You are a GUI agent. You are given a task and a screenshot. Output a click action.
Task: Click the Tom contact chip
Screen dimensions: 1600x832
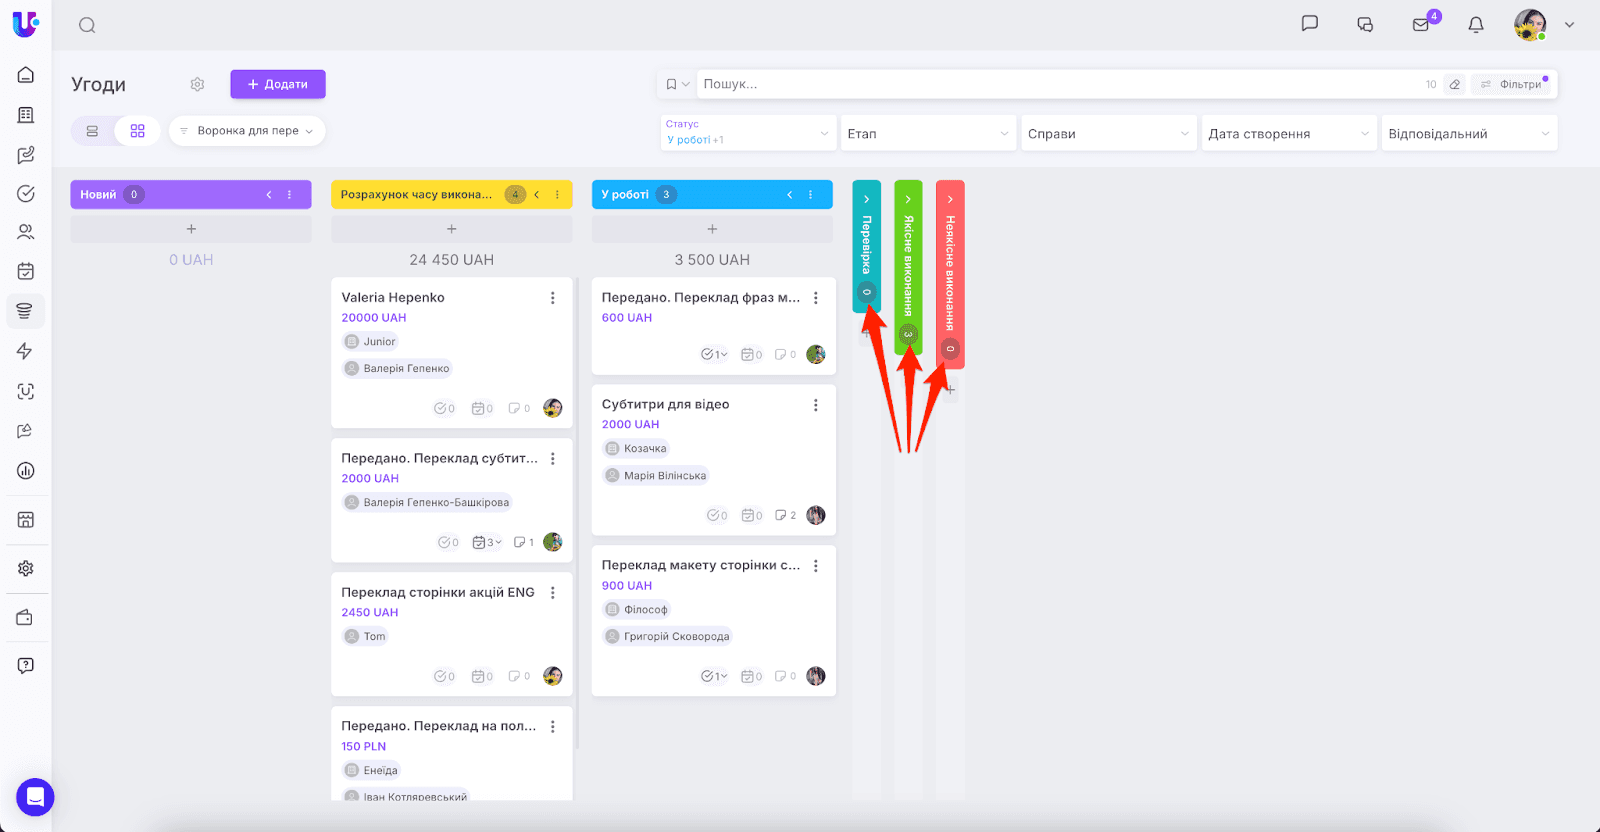pyautogui.click(x=365, y=637)
